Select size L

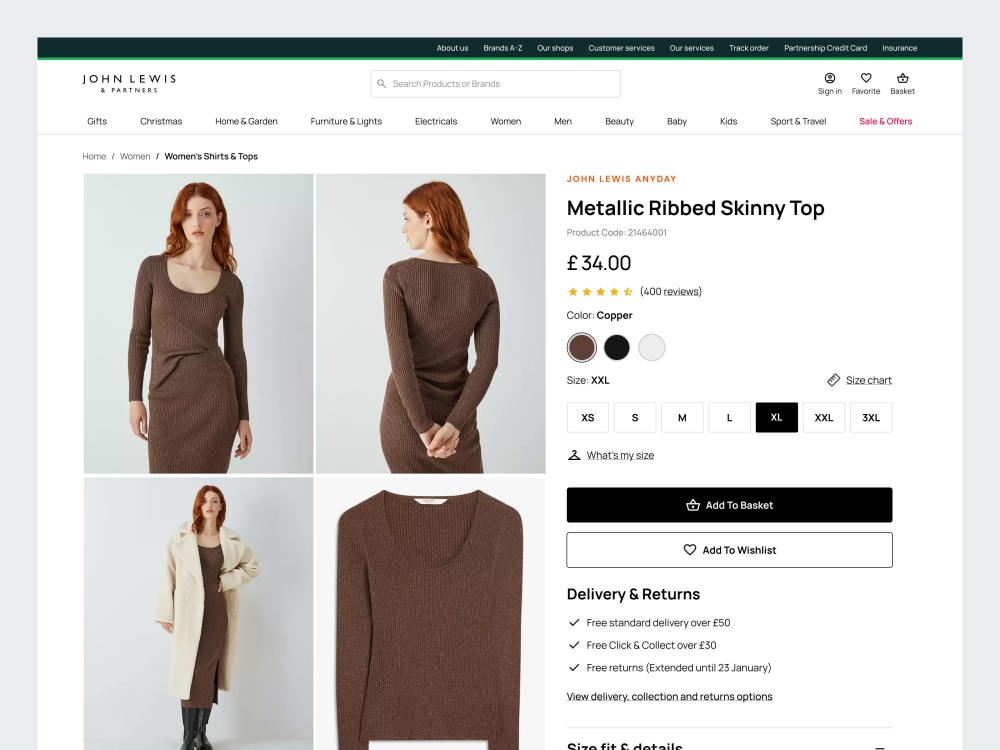click(729, 418)
